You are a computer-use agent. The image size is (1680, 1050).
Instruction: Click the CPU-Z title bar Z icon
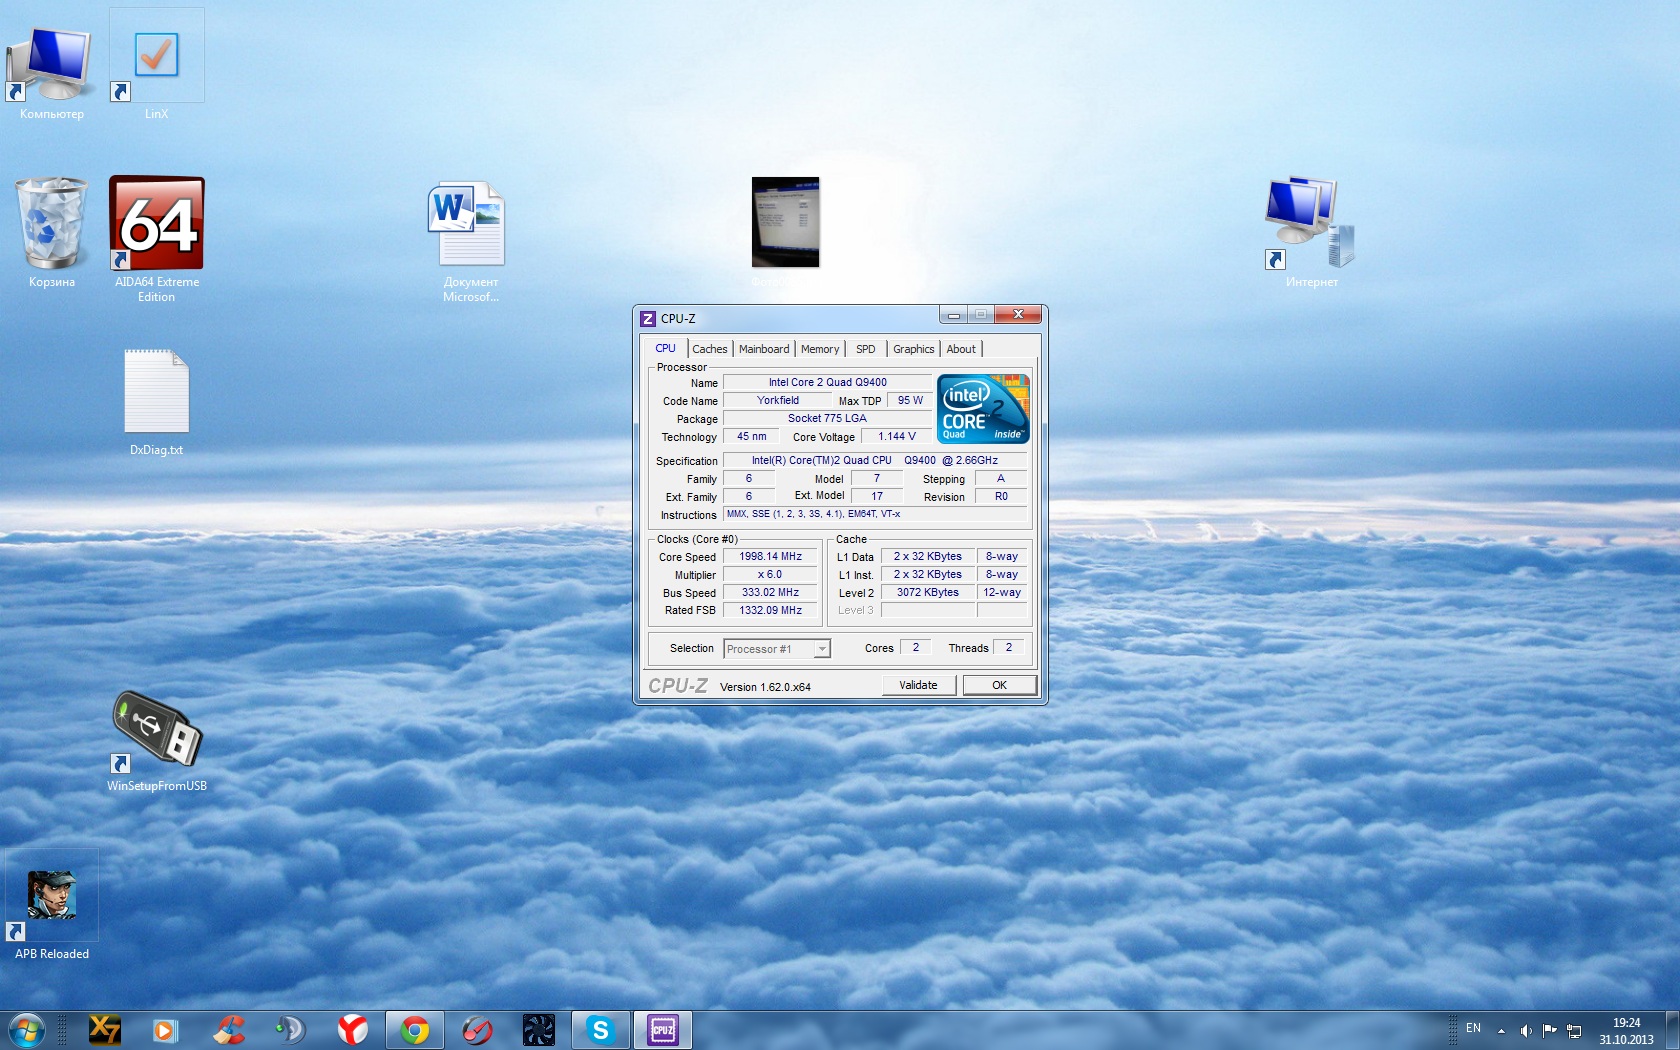648,319
